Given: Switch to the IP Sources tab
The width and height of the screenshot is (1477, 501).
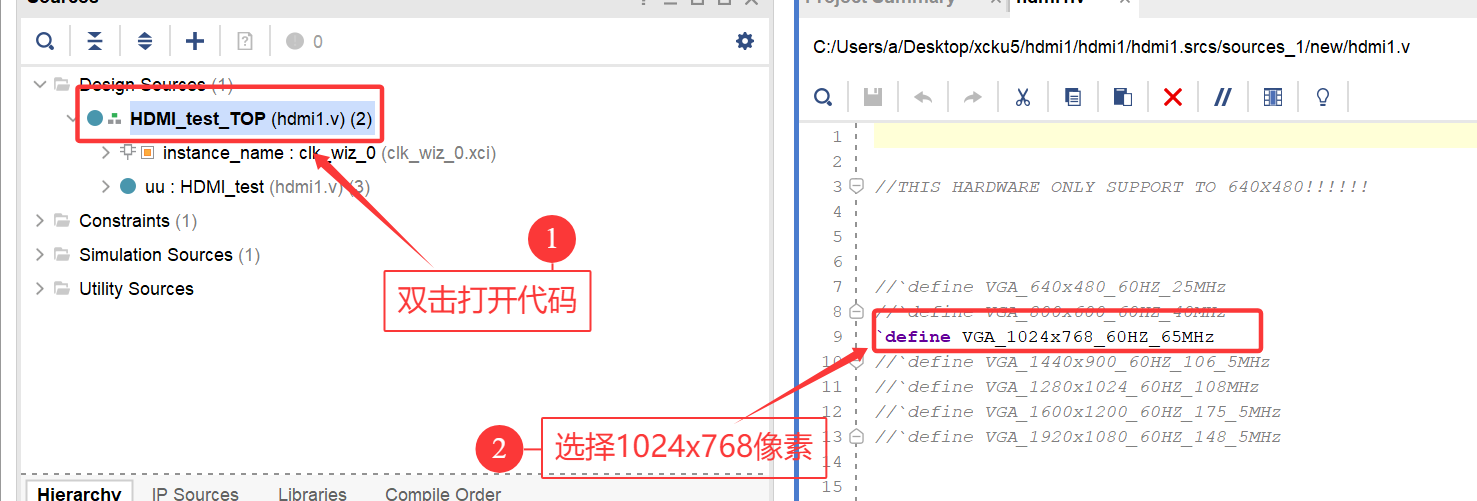Looking at the screenshot, I should click(195, 494).
